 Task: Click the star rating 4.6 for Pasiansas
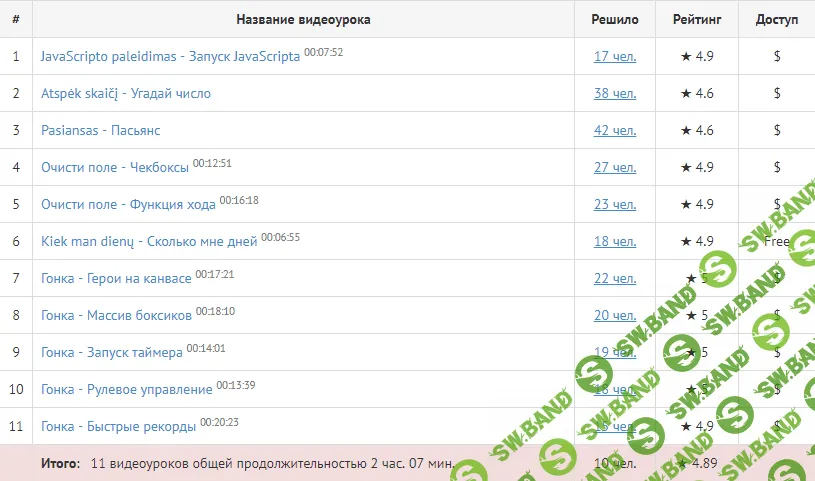[696, 131]
